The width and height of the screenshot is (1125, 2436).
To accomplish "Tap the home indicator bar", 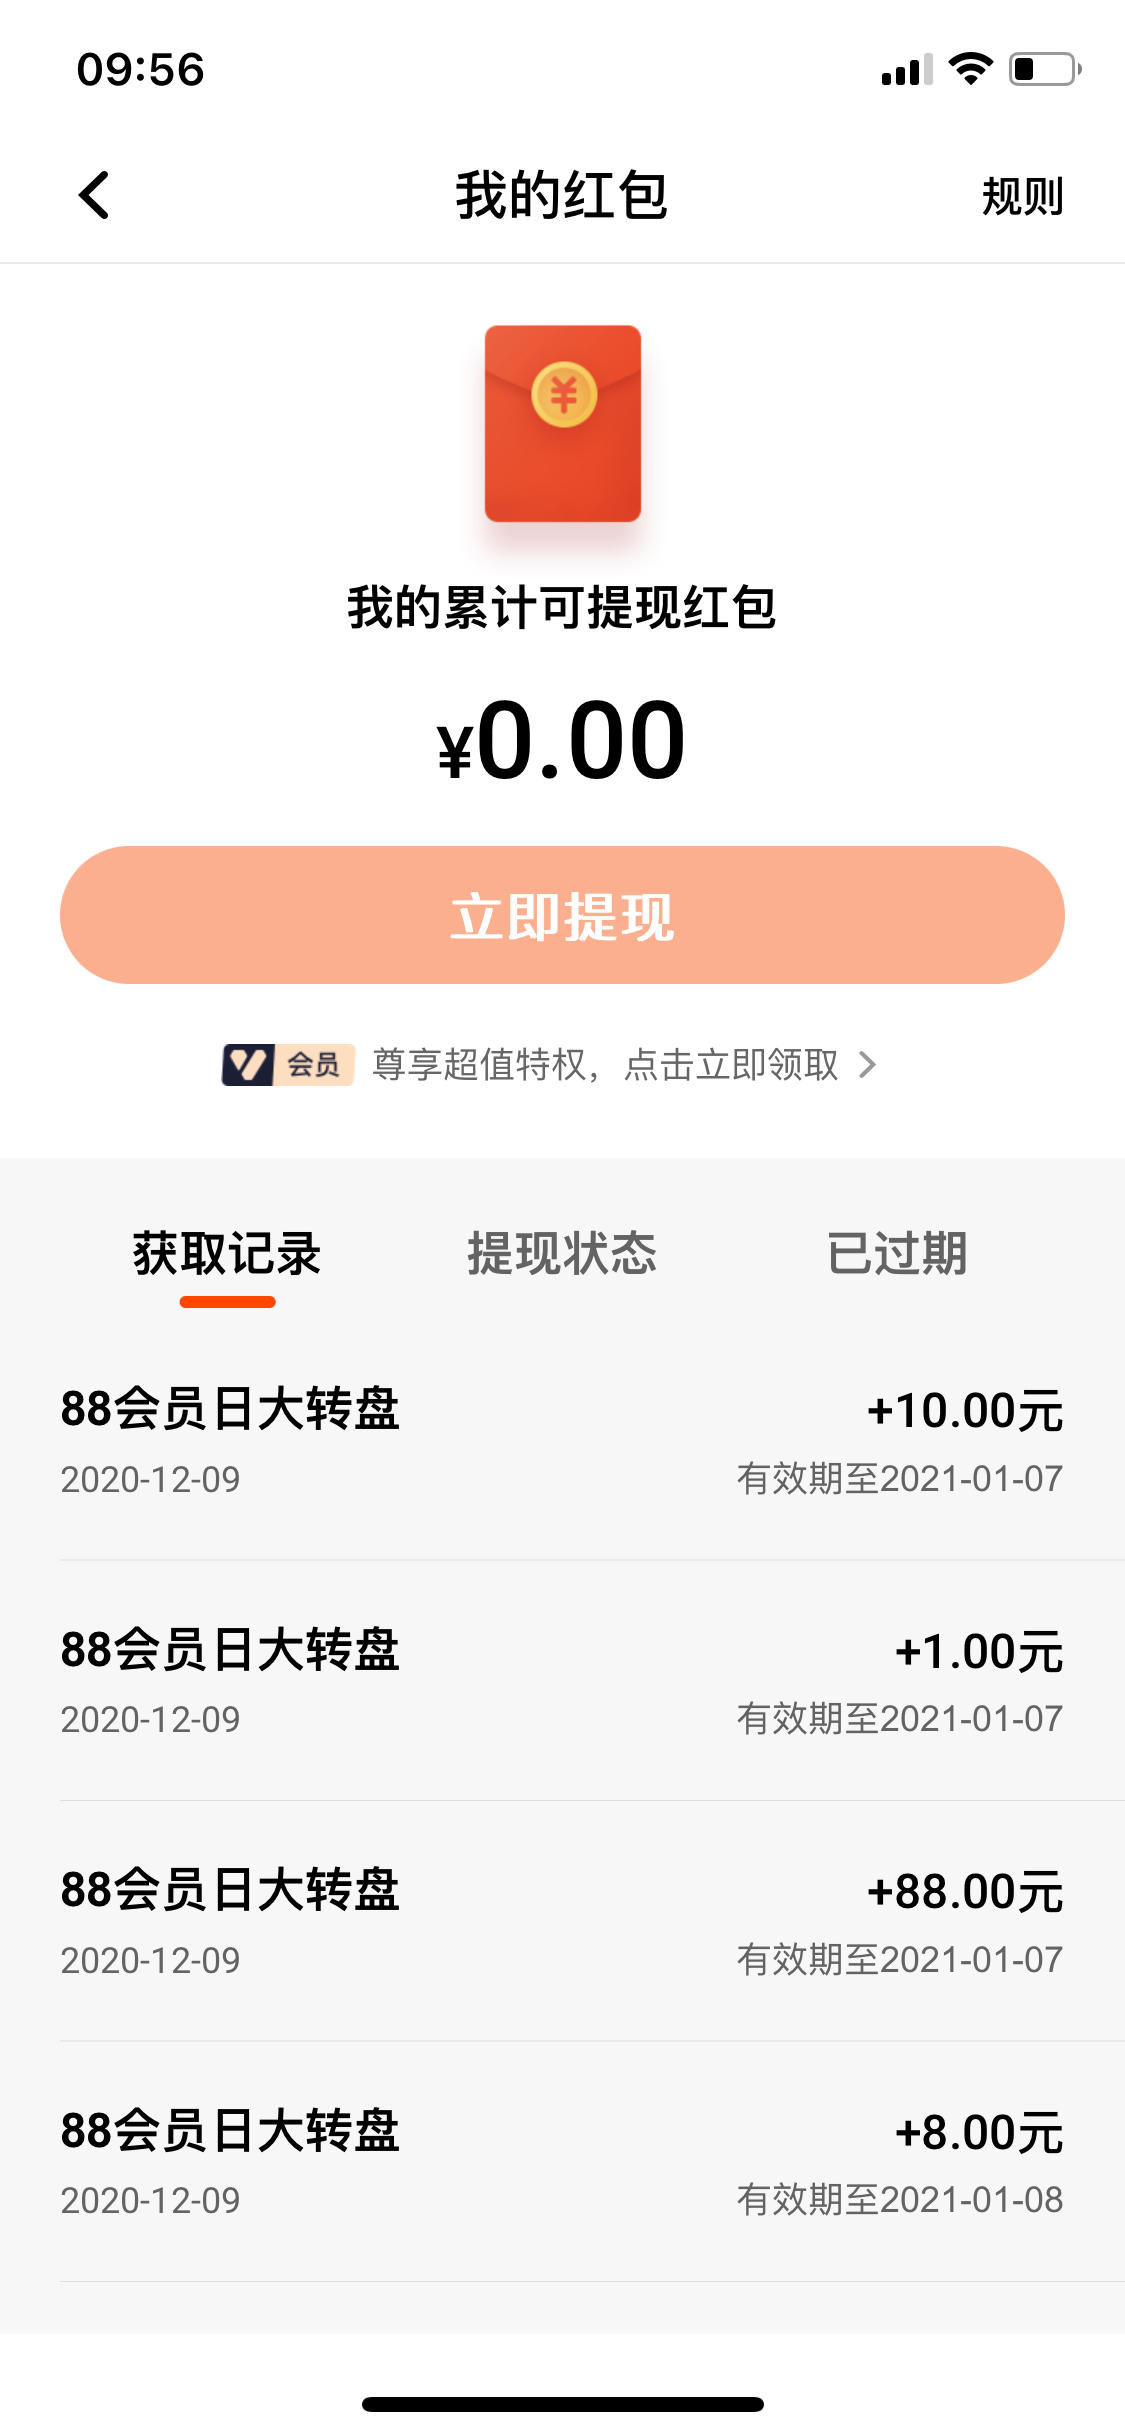I will (563, 2404).
